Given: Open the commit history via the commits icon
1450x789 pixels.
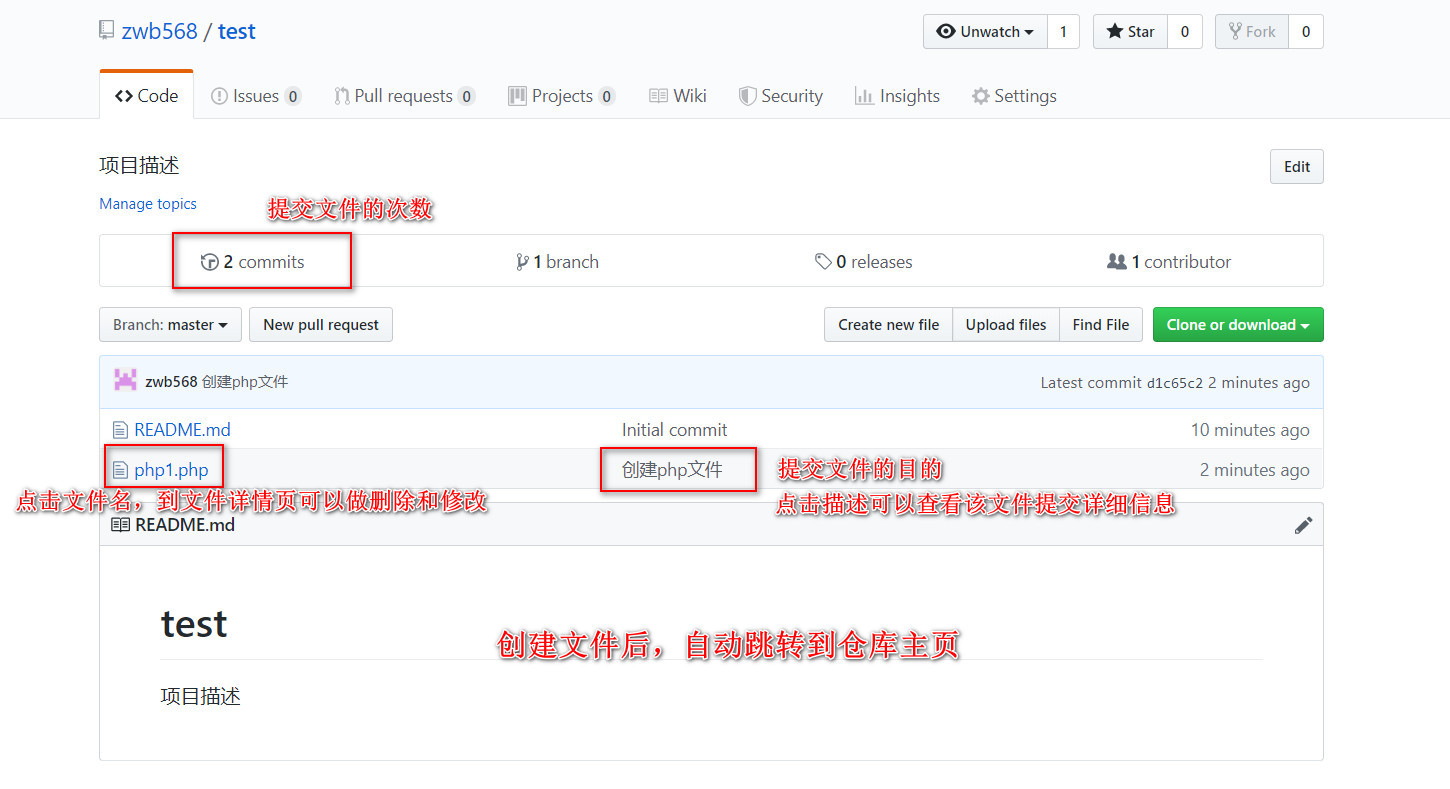Looking at the screenshot, I should pyautogui.click(x=210, y=261).
